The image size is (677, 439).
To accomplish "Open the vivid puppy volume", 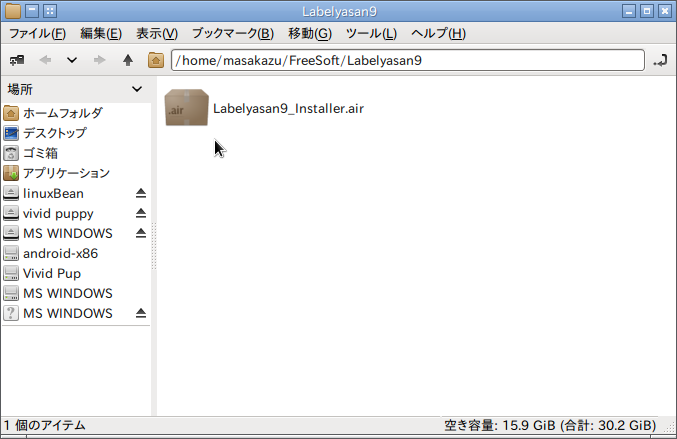I will pos(58,213).
